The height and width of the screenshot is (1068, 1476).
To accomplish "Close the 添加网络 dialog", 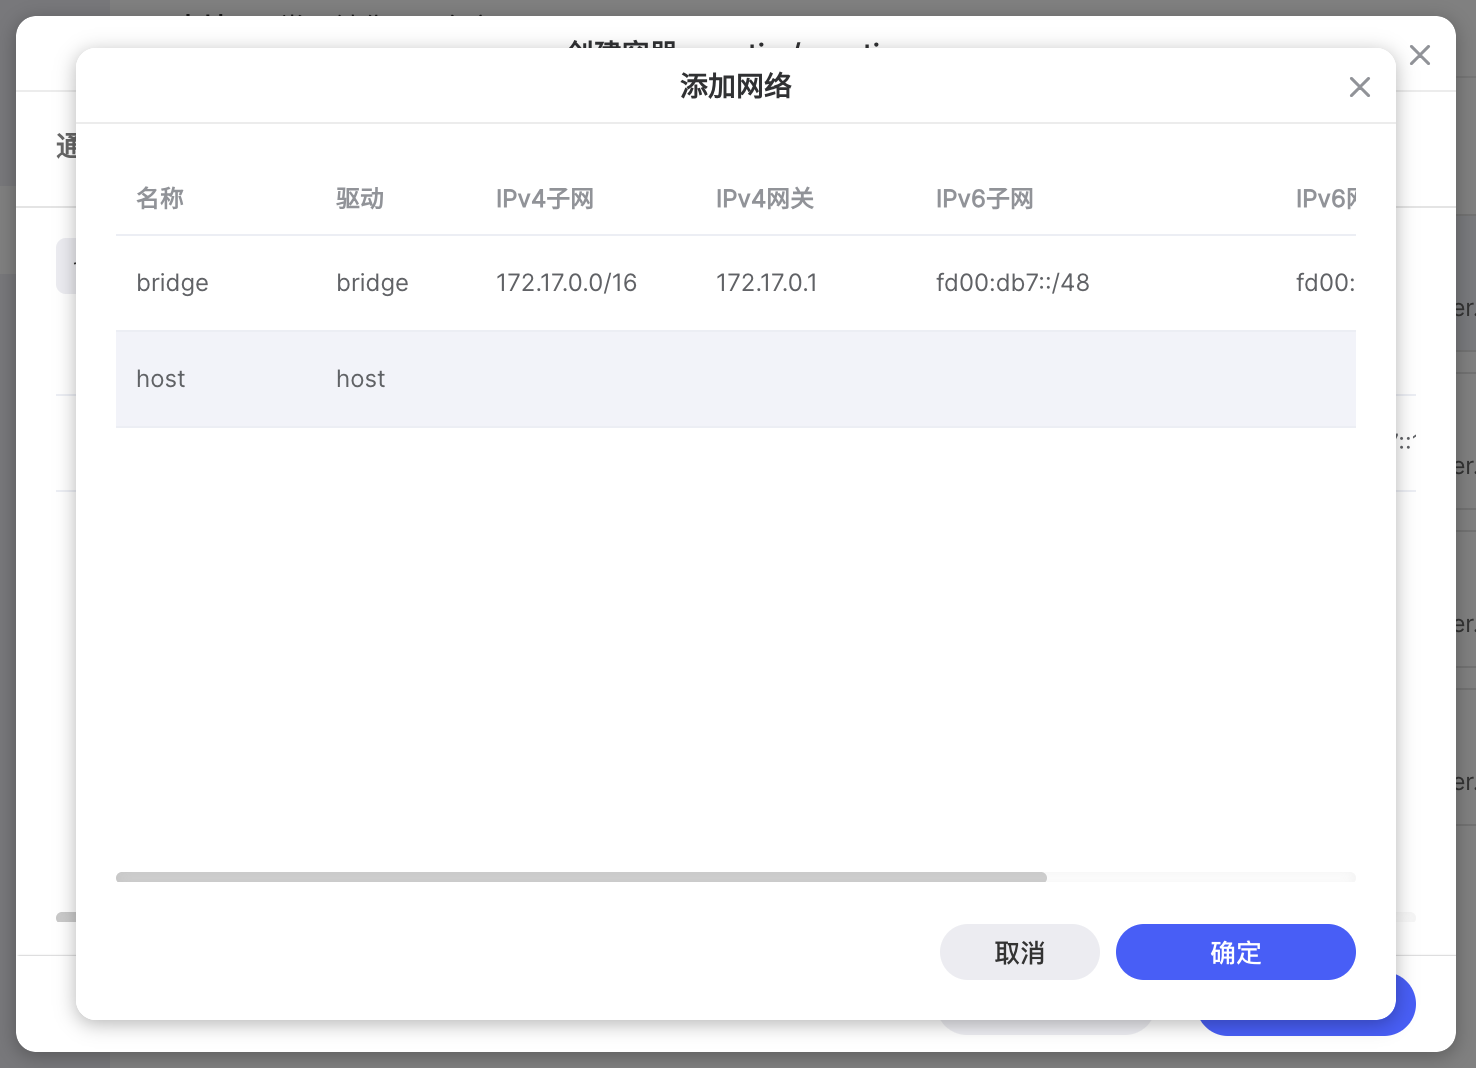I will (1359, 87).
